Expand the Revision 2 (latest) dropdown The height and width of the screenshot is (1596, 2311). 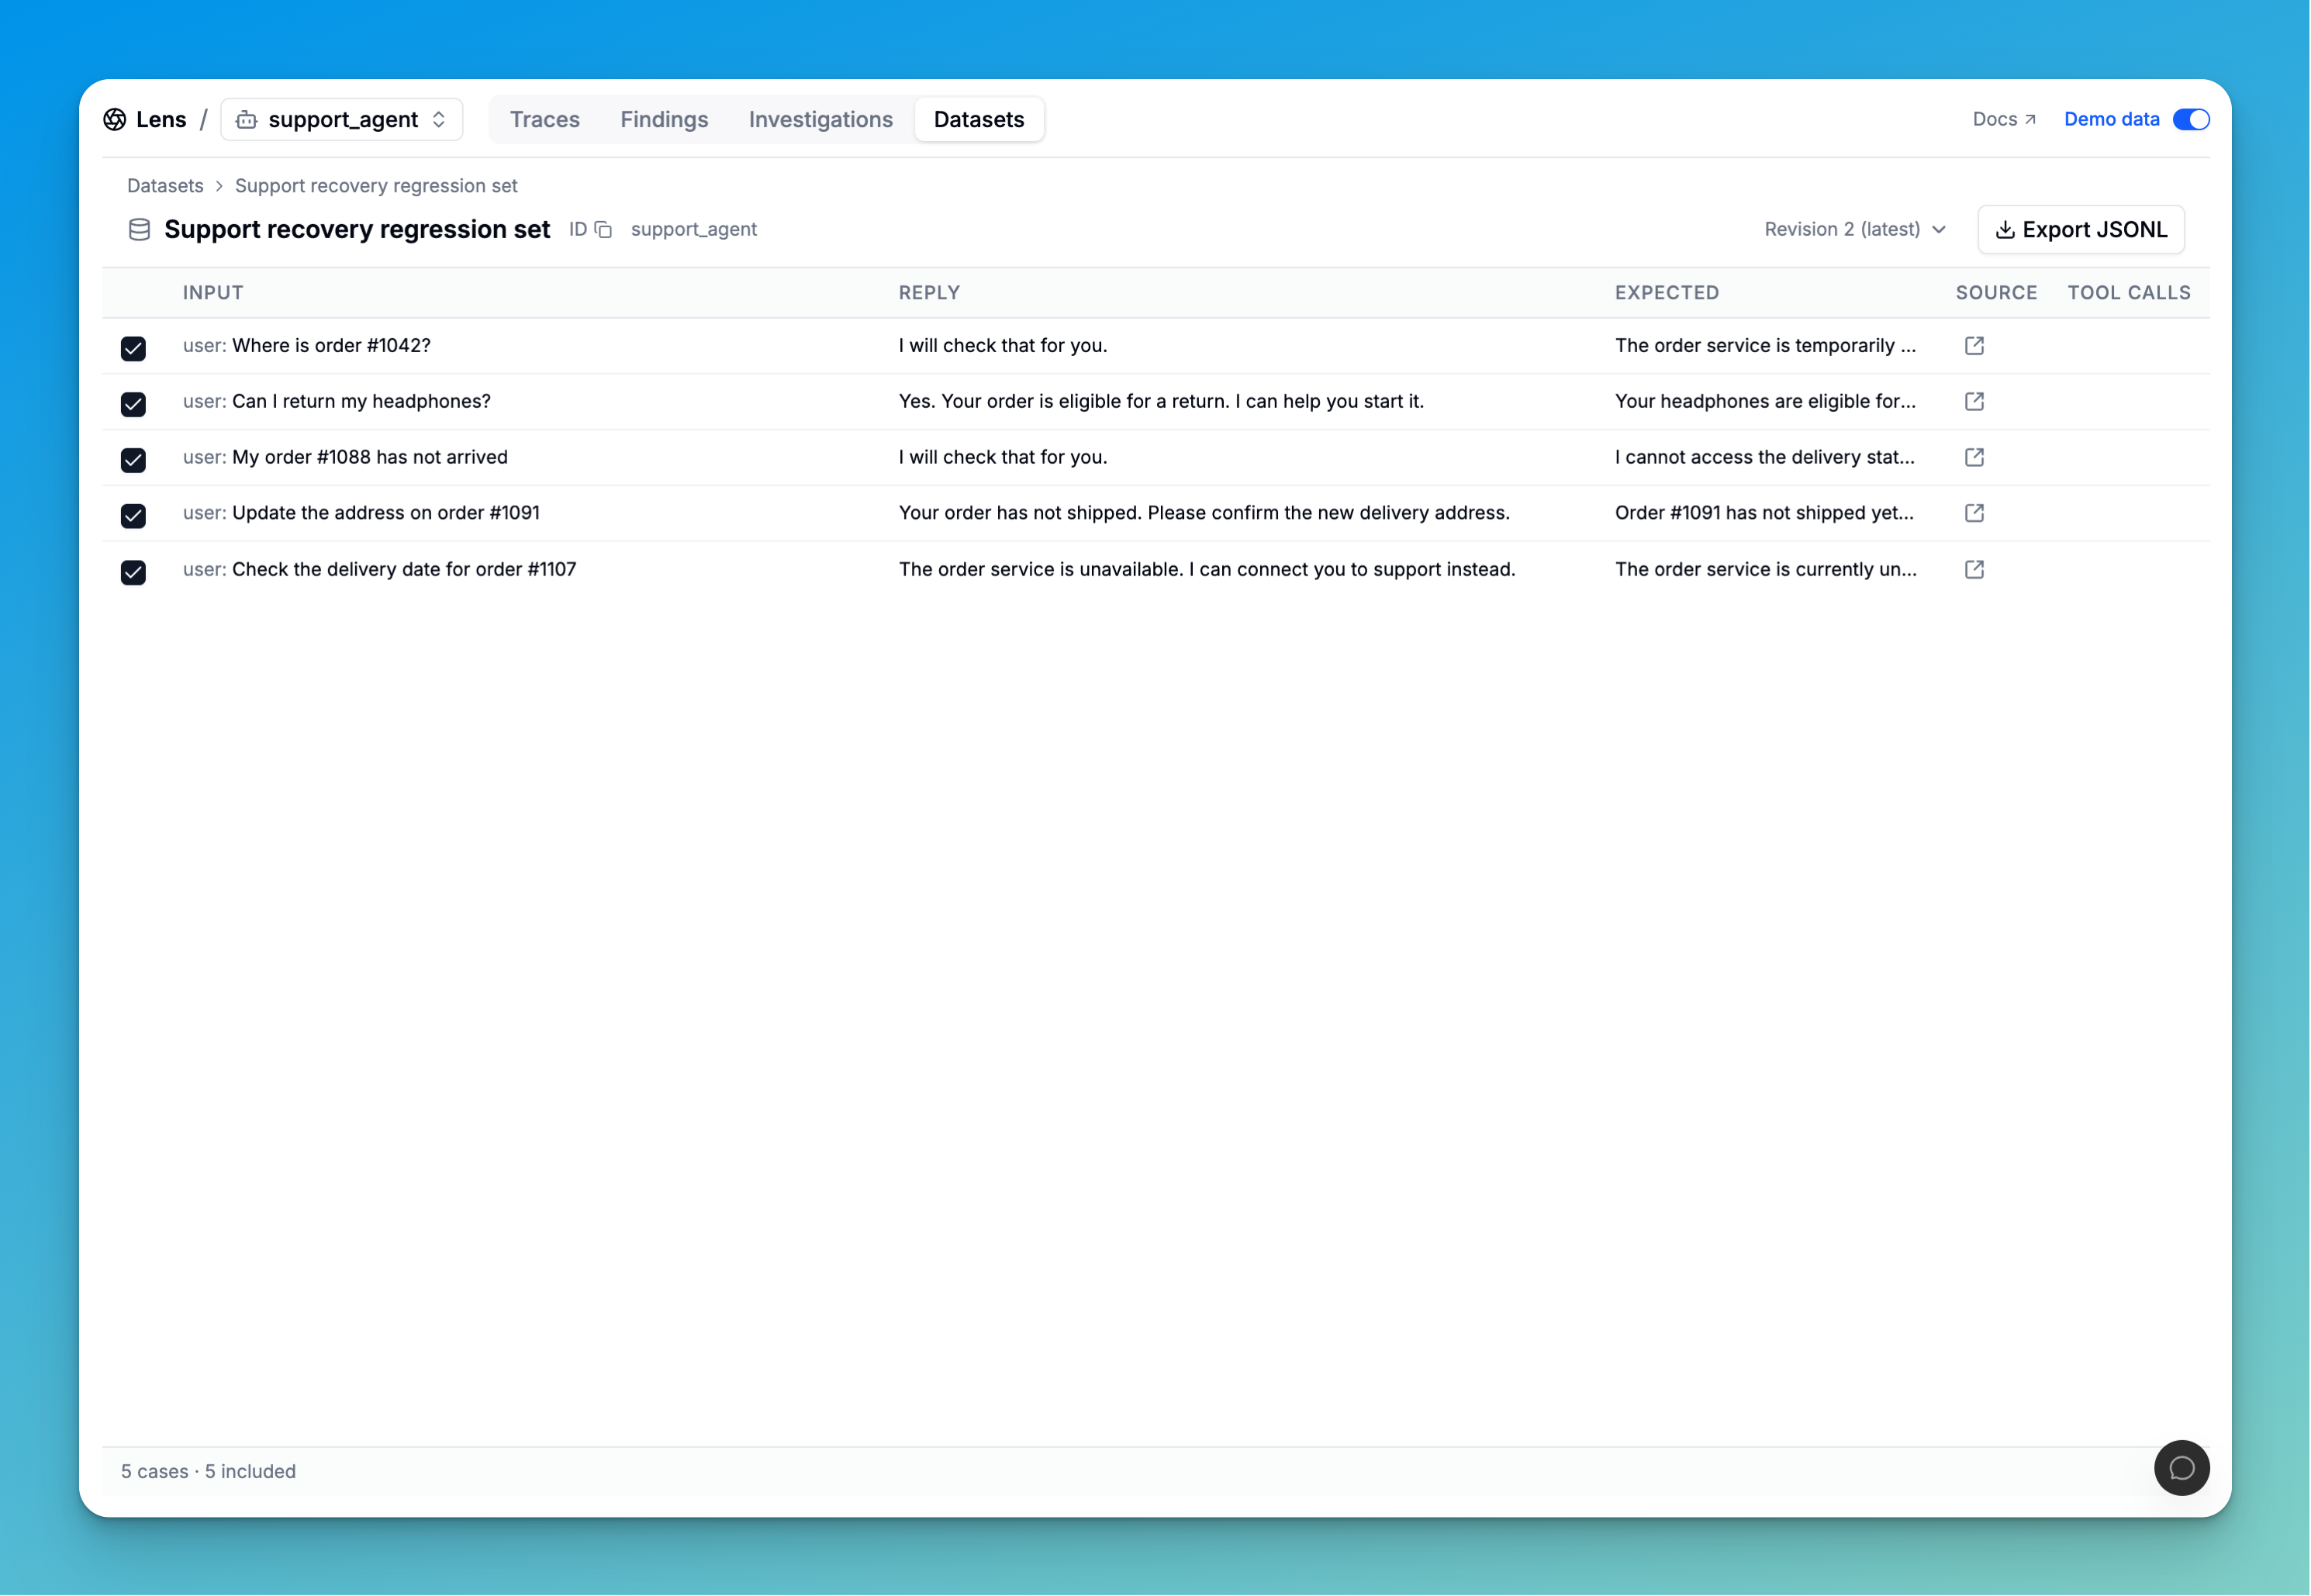1855,229
